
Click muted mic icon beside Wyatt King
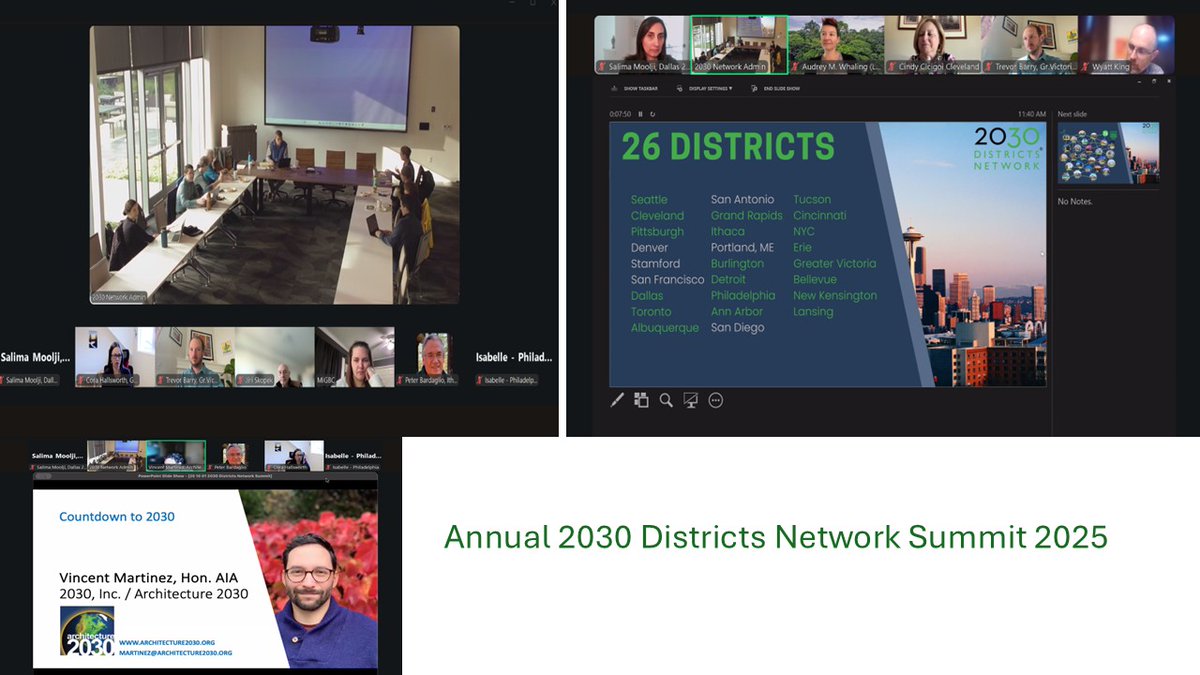click(1087, 67)
